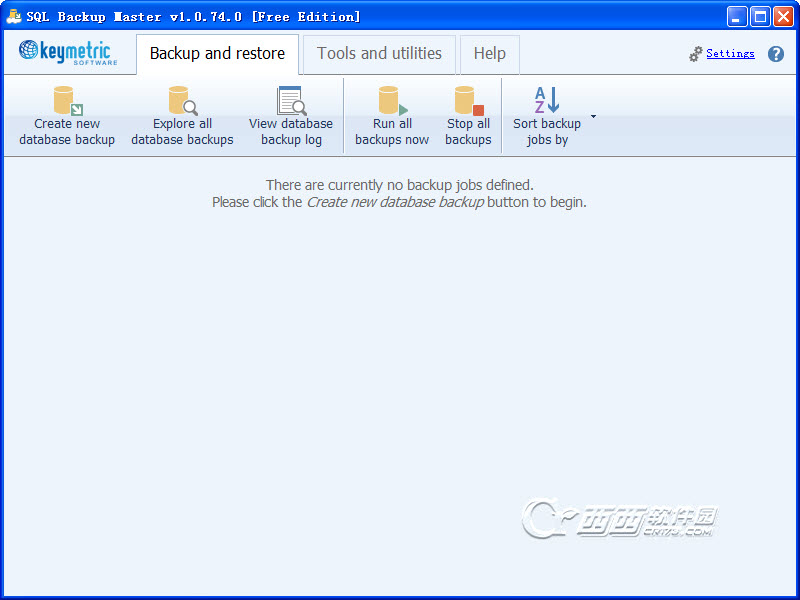Click the keymetric software logo
This screenshot has height=600, width=800.
[68, 53]
